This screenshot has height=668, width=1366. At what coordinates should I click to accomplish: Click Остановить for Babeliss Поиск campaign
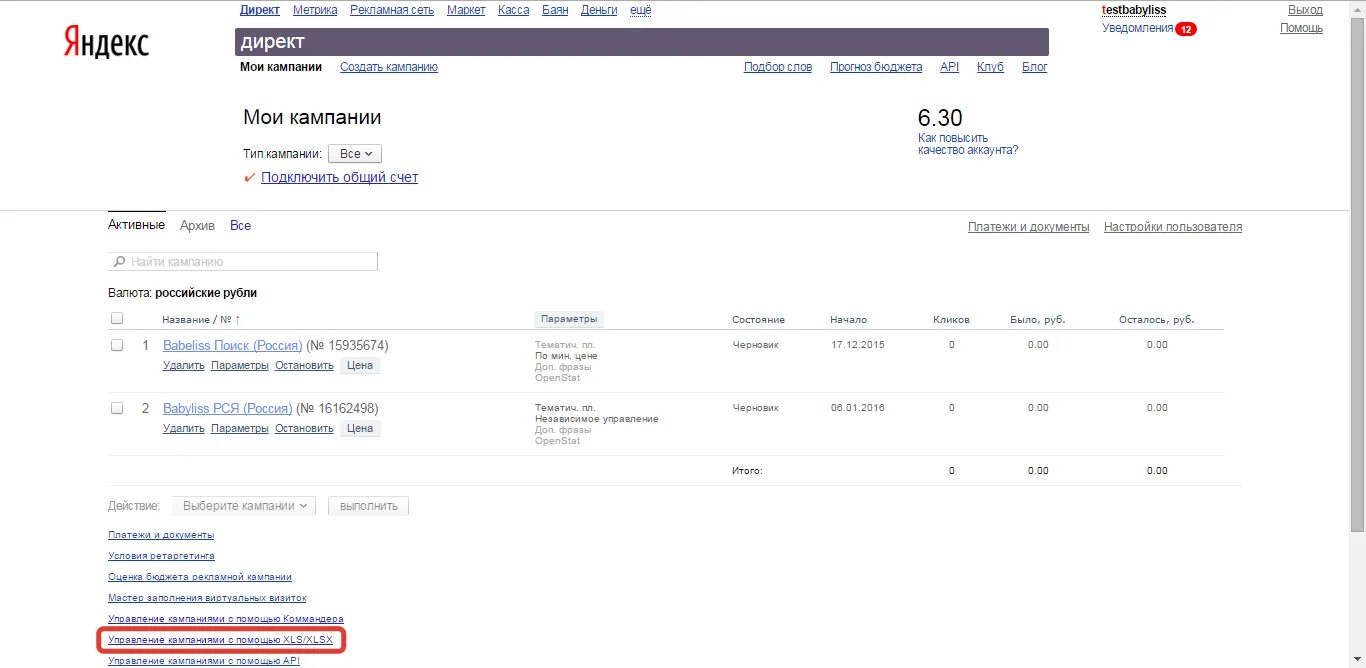tap(304, 365)
